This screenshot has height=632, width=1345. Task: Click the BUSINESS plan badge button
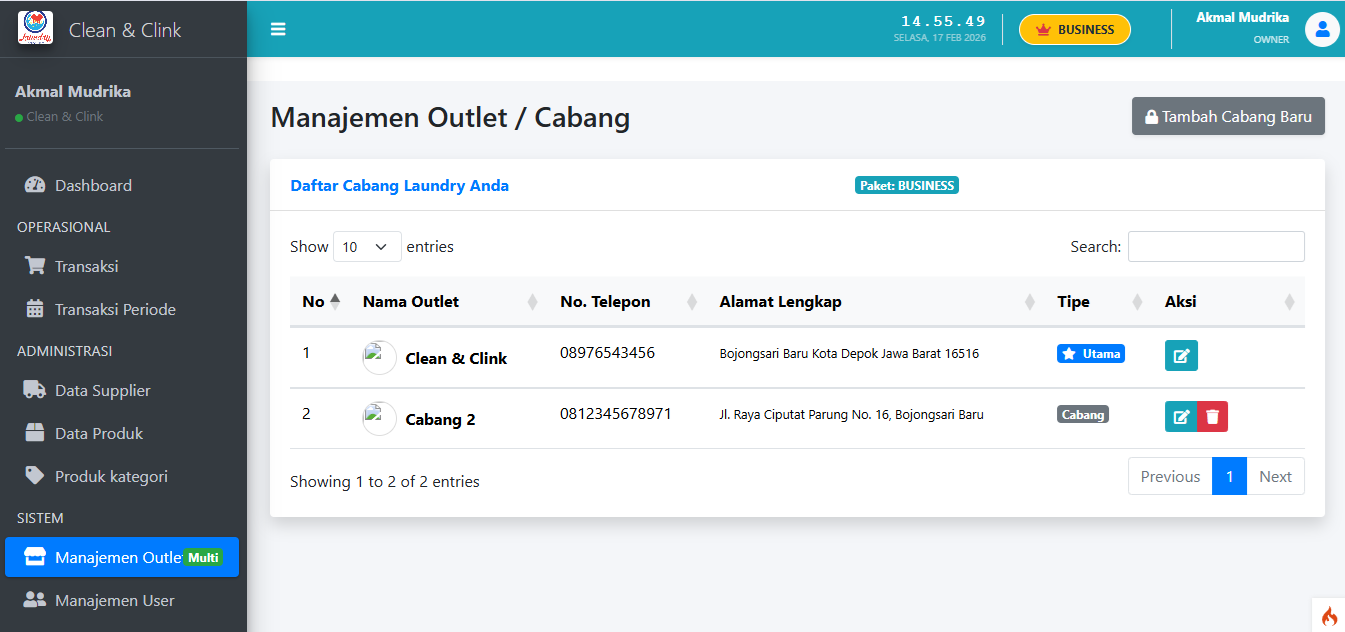point(1074,30)
